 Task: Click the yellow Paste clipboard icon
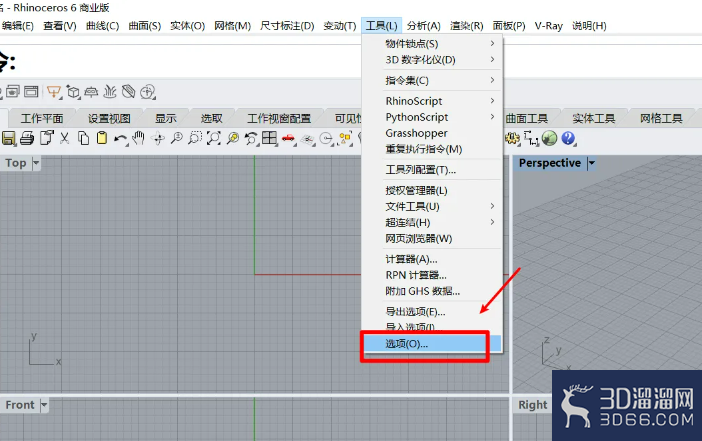point(102,138)
